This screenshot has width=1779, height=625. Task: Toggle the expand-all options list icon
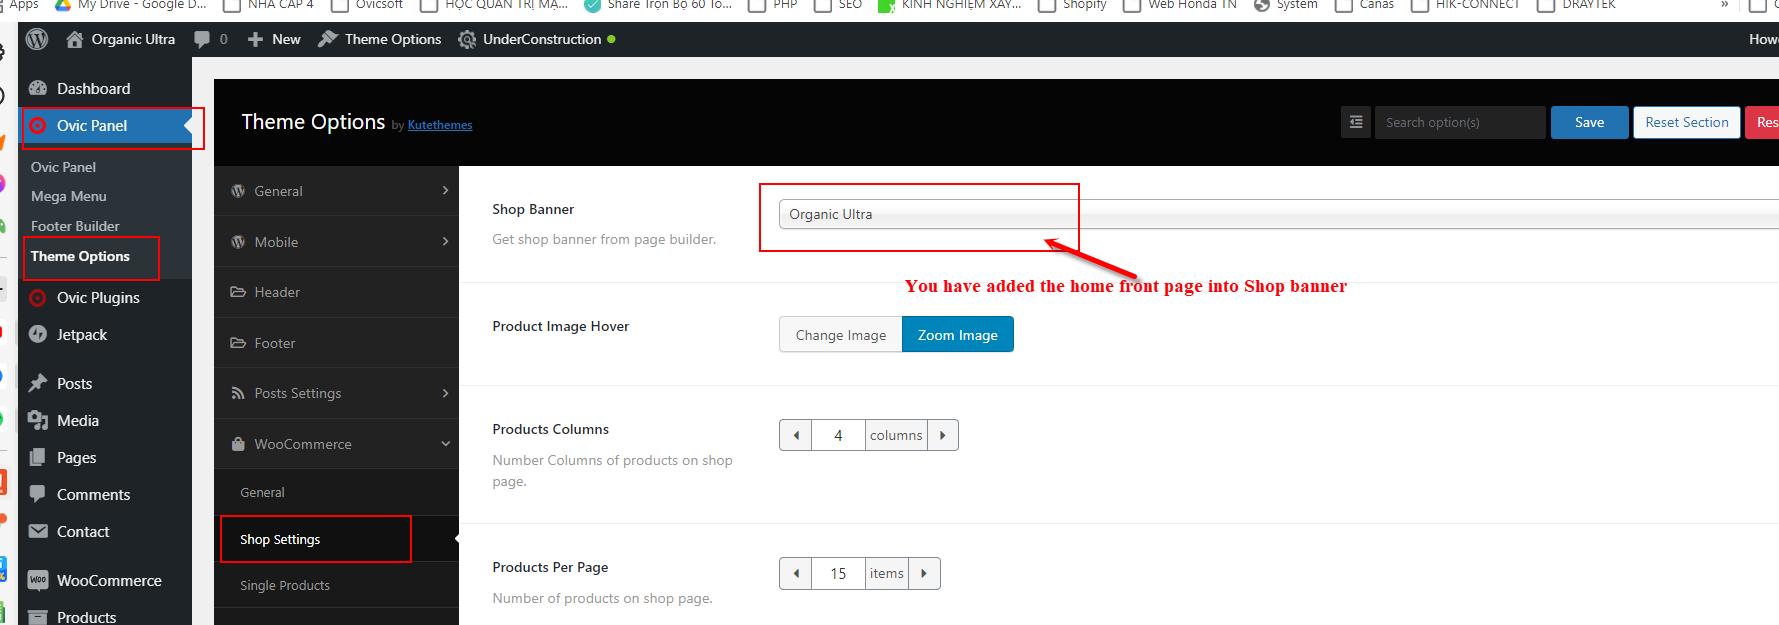[x=1356, y=122]
